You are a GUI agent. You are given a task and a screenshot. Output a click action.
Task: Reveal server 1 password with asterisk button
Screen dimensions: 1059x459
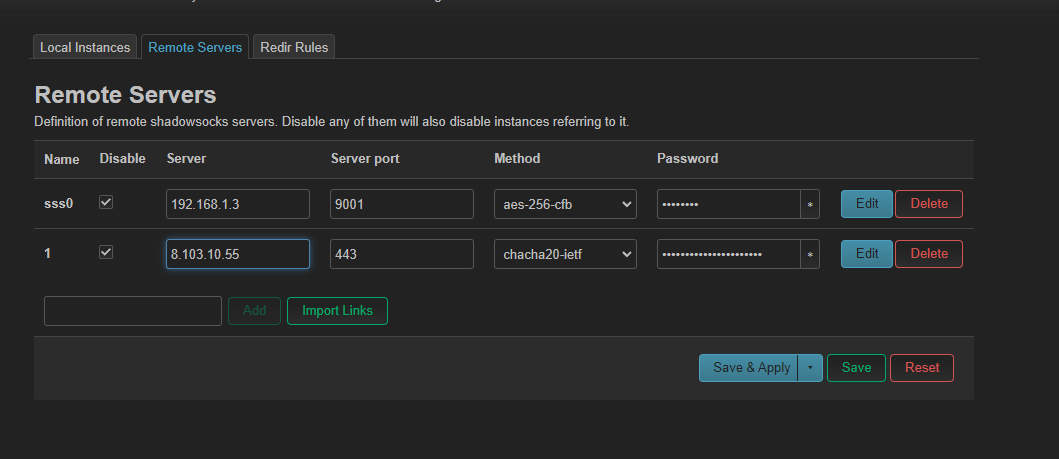(810, 254)
